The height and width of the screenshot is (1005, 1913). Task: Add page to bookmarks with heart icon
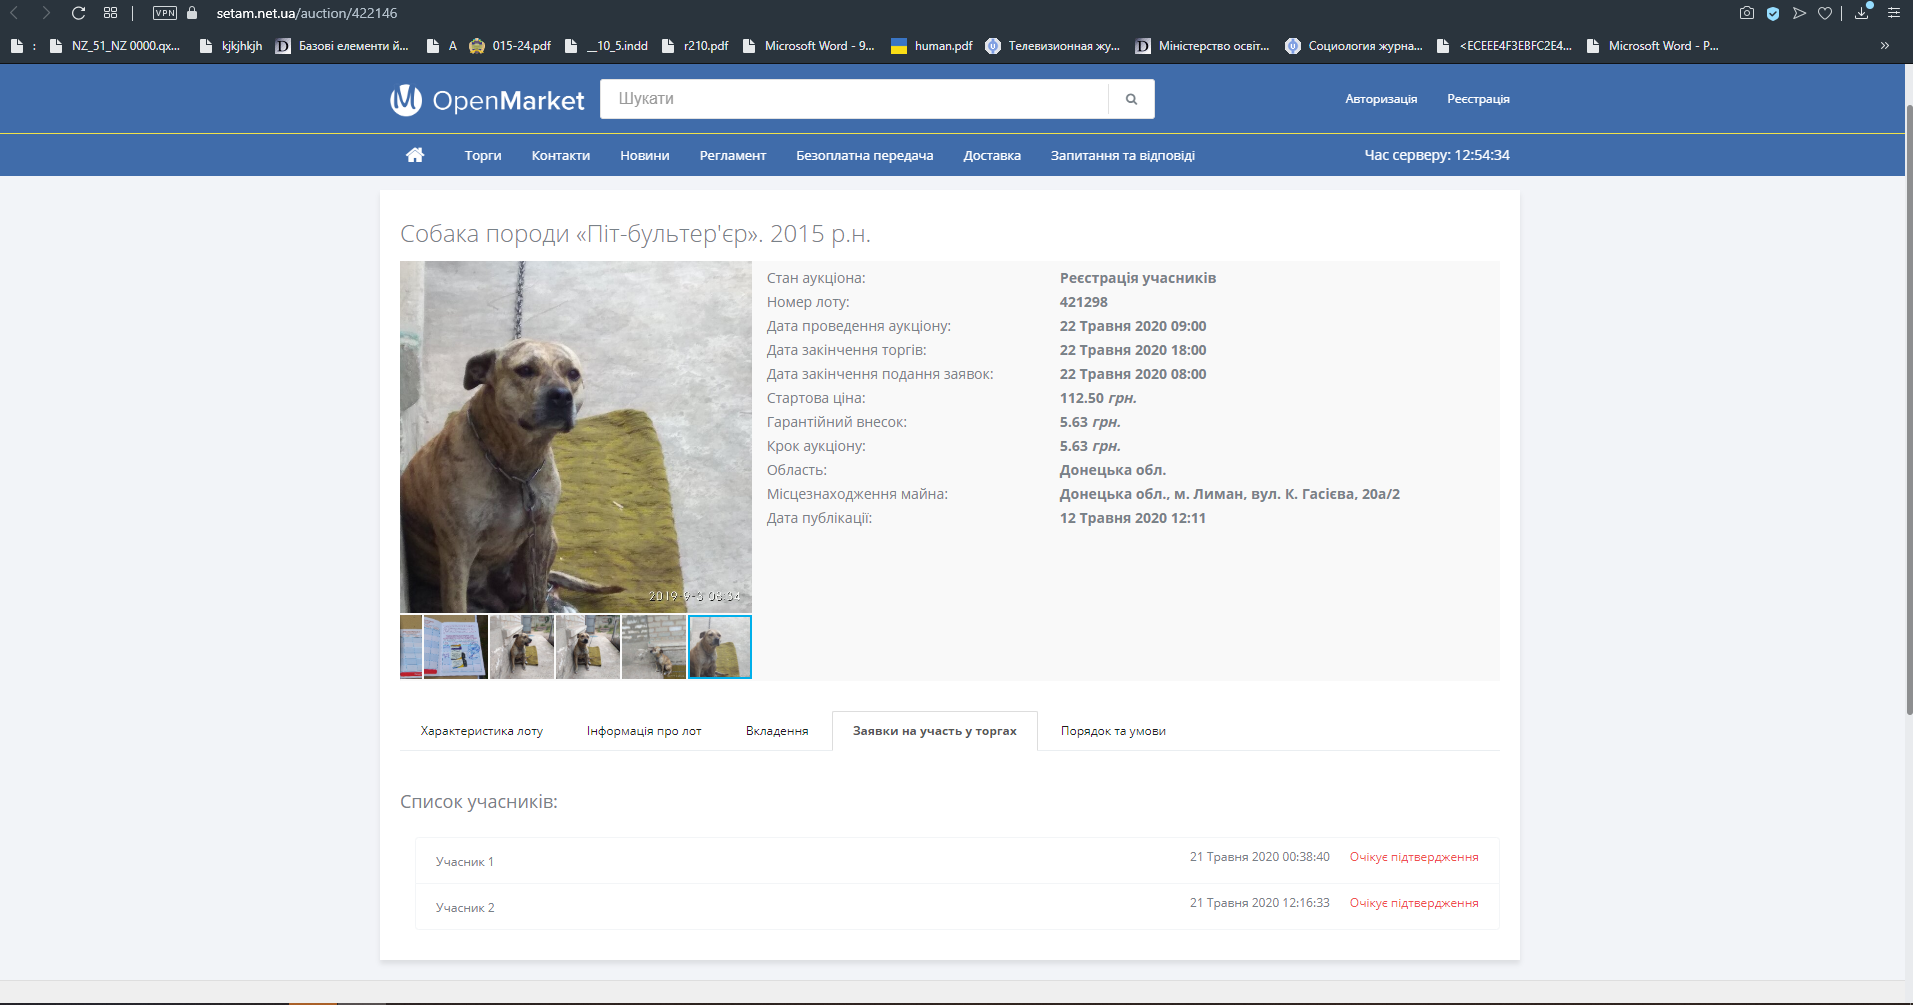pyautogui.click(x=1825, y=13)
